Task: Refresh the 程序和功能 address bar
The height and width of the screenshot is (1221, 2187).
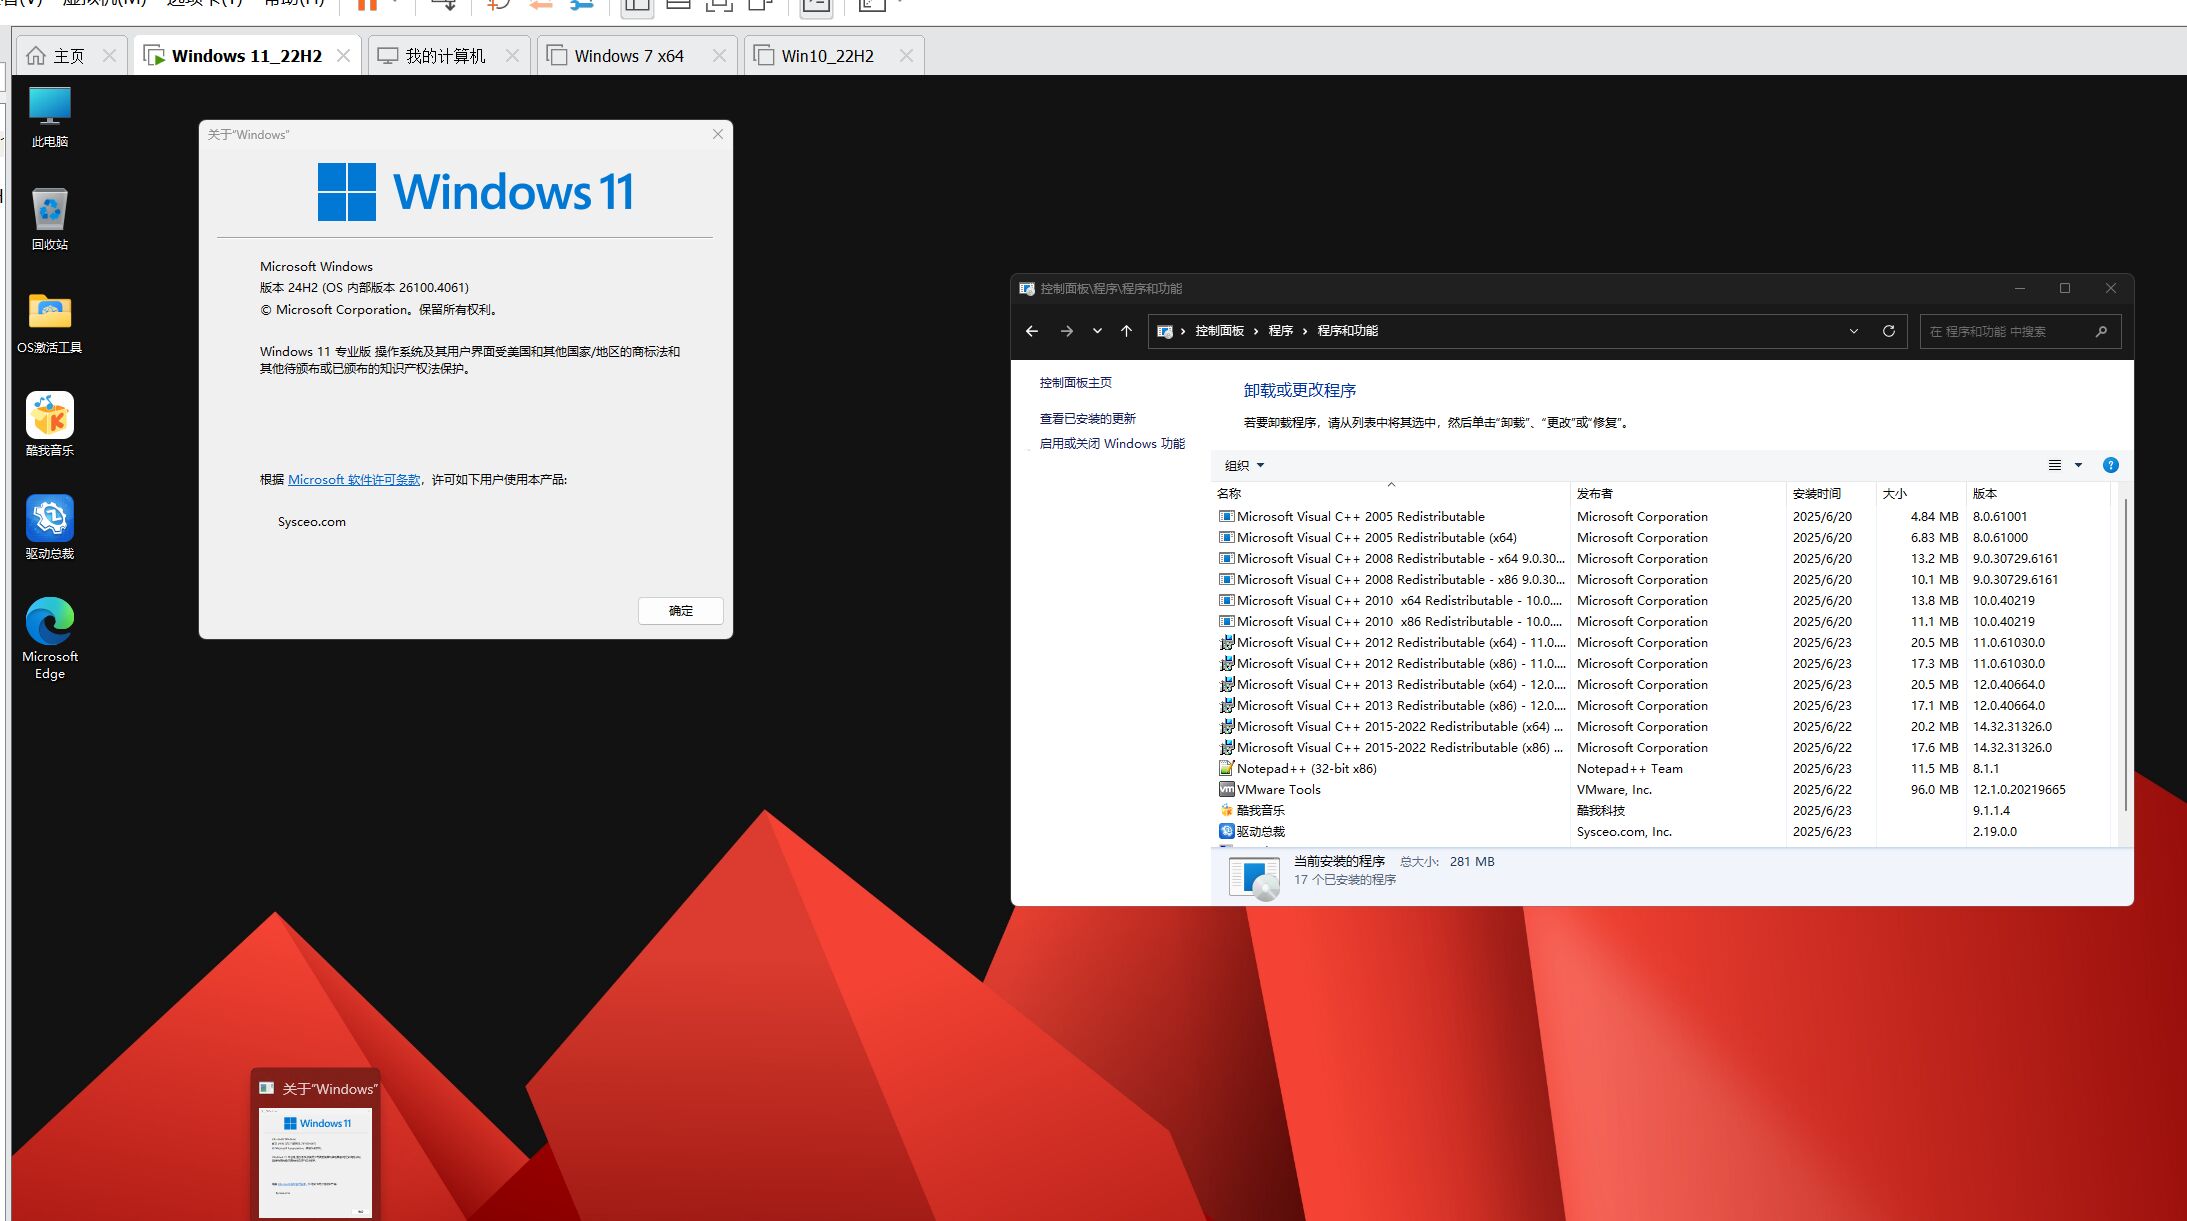Action: click(1889, 331)
